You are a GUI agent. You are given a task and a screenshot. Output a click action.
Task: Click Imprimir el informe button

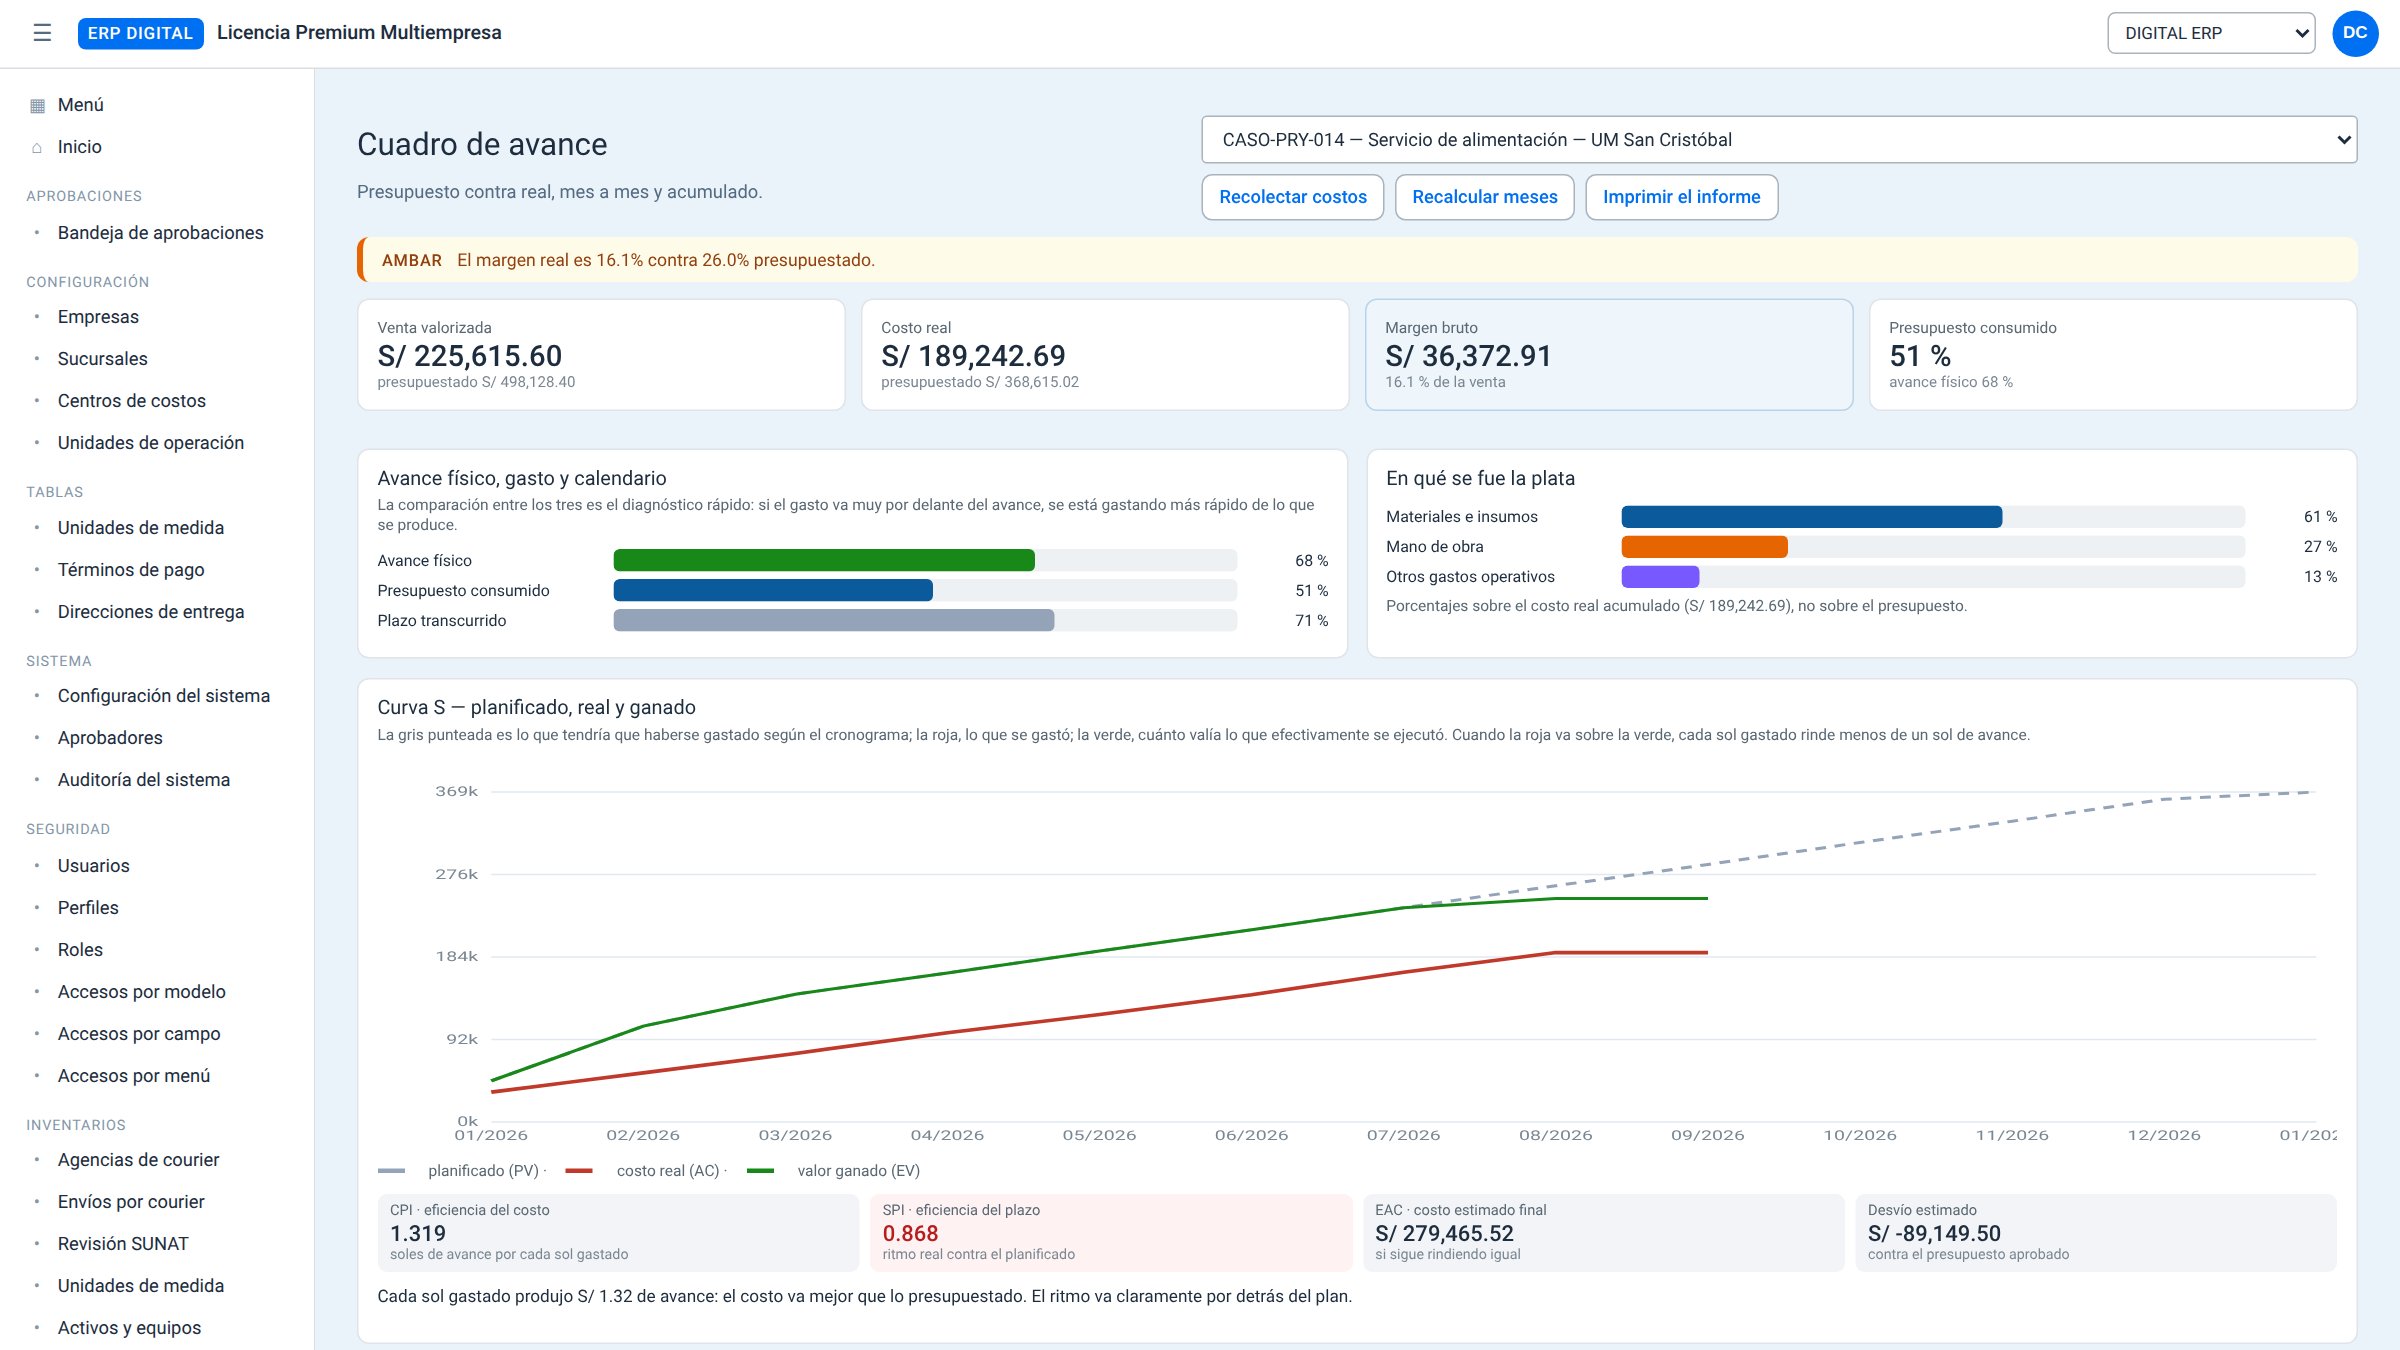(1682, 197)
